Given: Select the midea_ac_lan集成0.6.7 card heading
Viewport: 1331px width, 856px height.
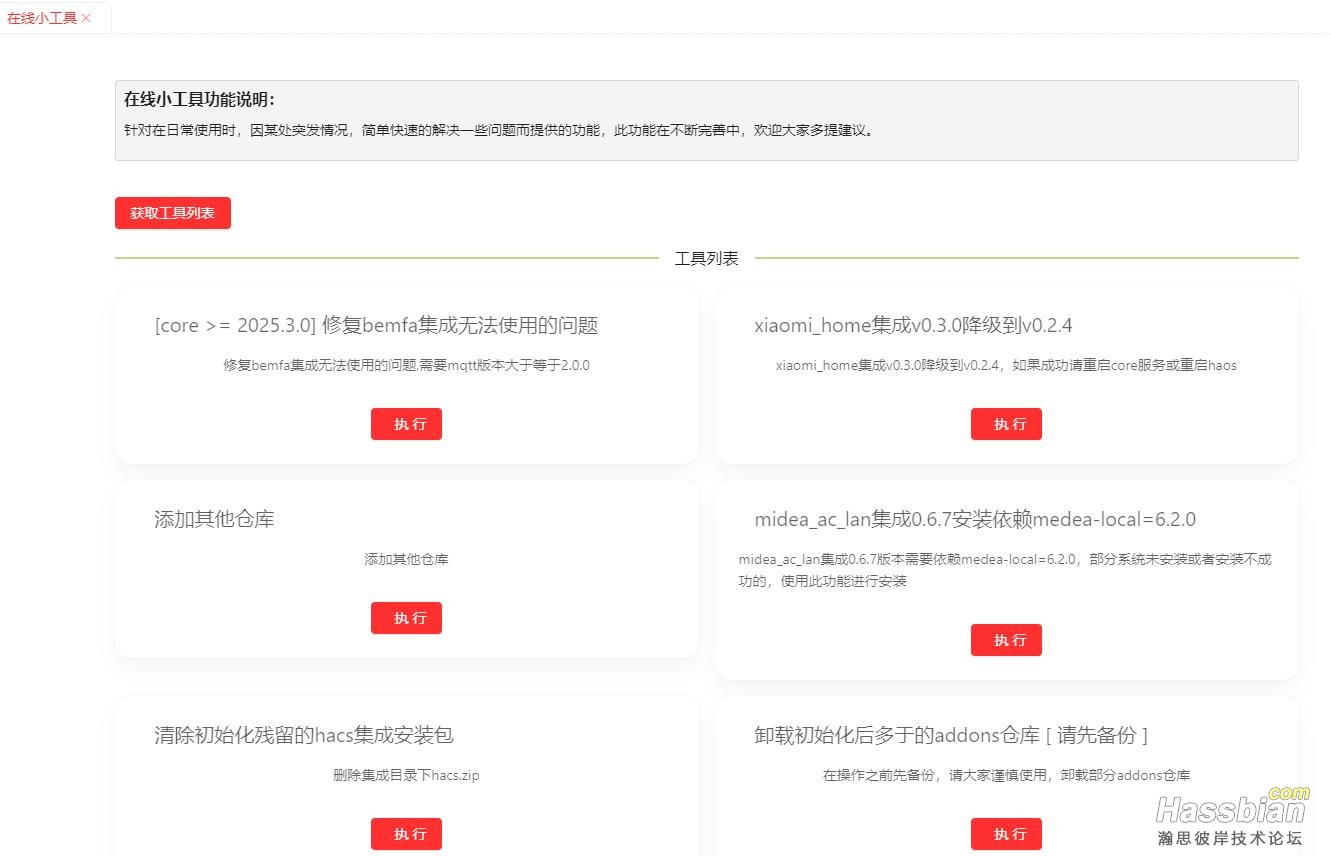Looking at the screenshot, I should coord(975,519).
